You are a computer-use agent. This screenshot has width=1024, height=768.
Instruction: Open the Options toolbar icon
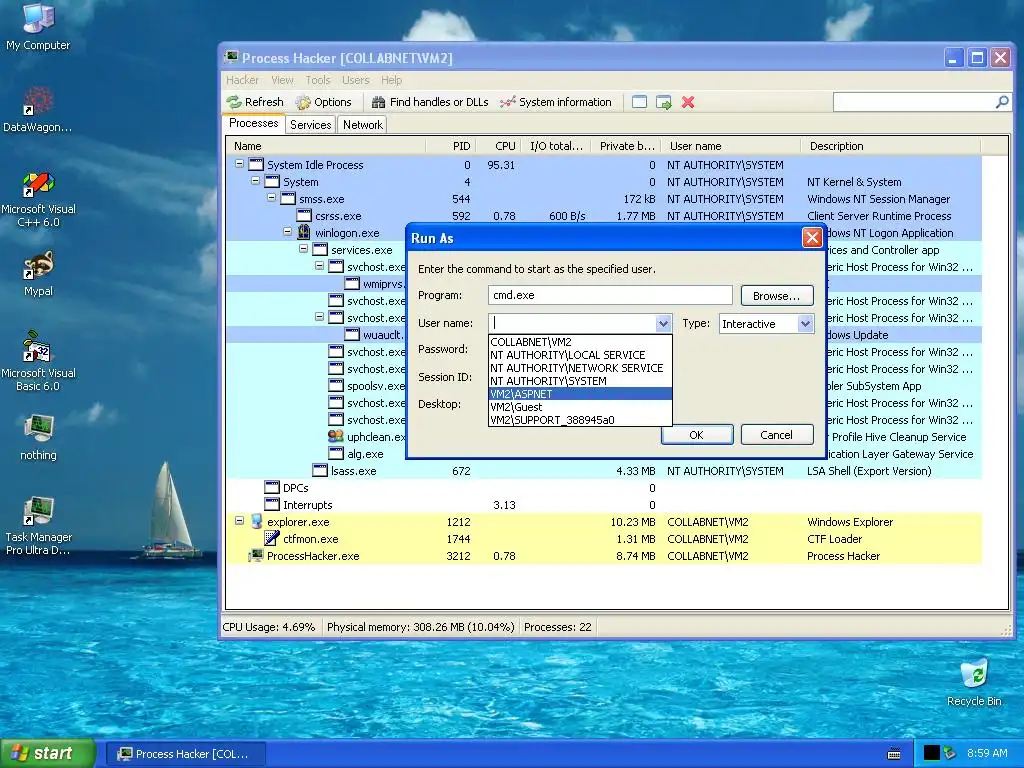click(303, 102)
